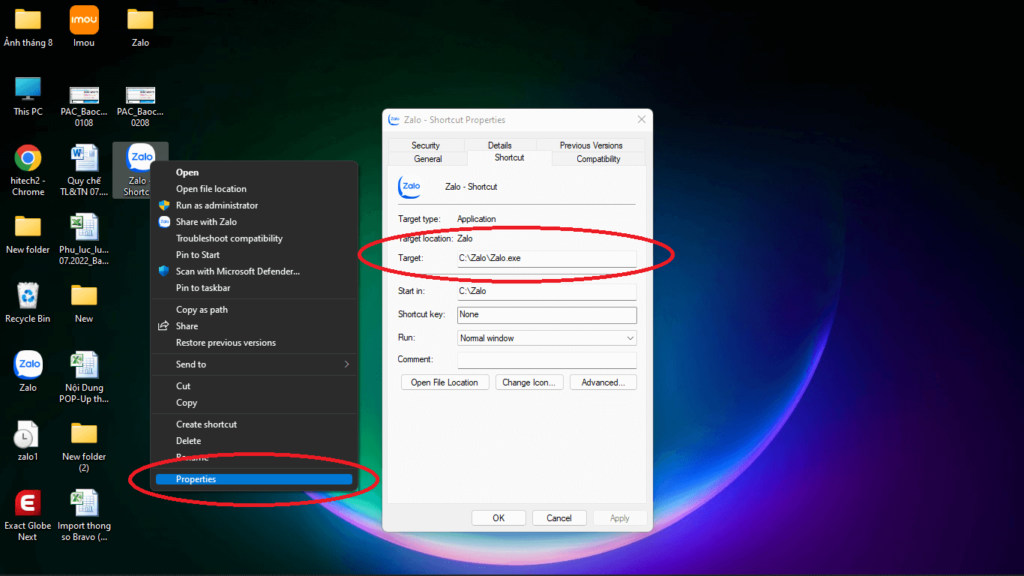Viewport: 1024px width, 576px height.
Task: Select the zalo1 file icon
Action: coord(28,434)
